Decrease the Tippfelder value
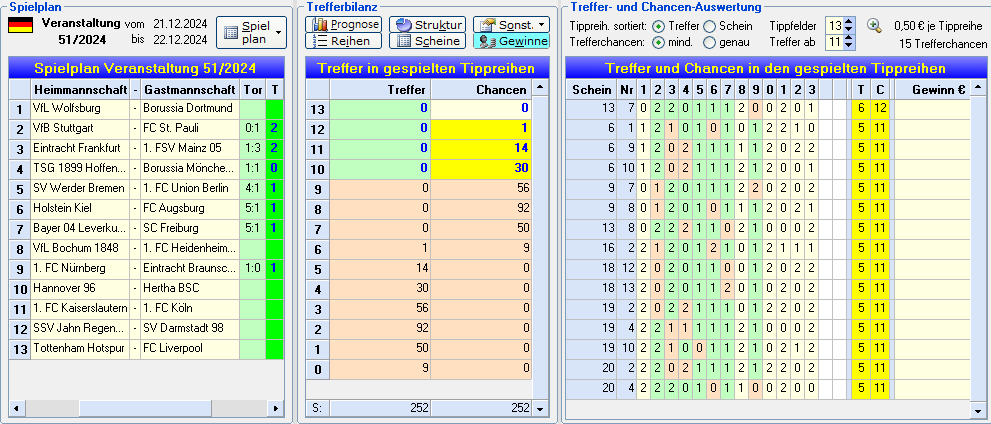This screenshot has height=424, width=991. coord(849,30)
